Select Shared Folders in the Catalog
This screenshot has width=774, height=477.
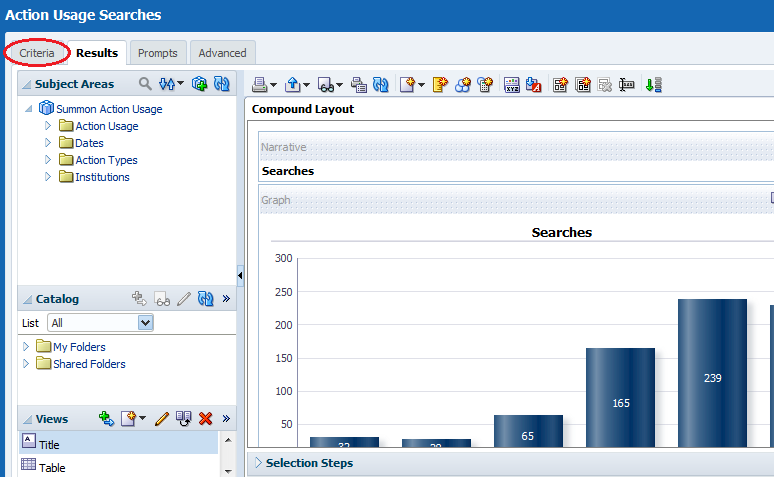tap(89, 364)
